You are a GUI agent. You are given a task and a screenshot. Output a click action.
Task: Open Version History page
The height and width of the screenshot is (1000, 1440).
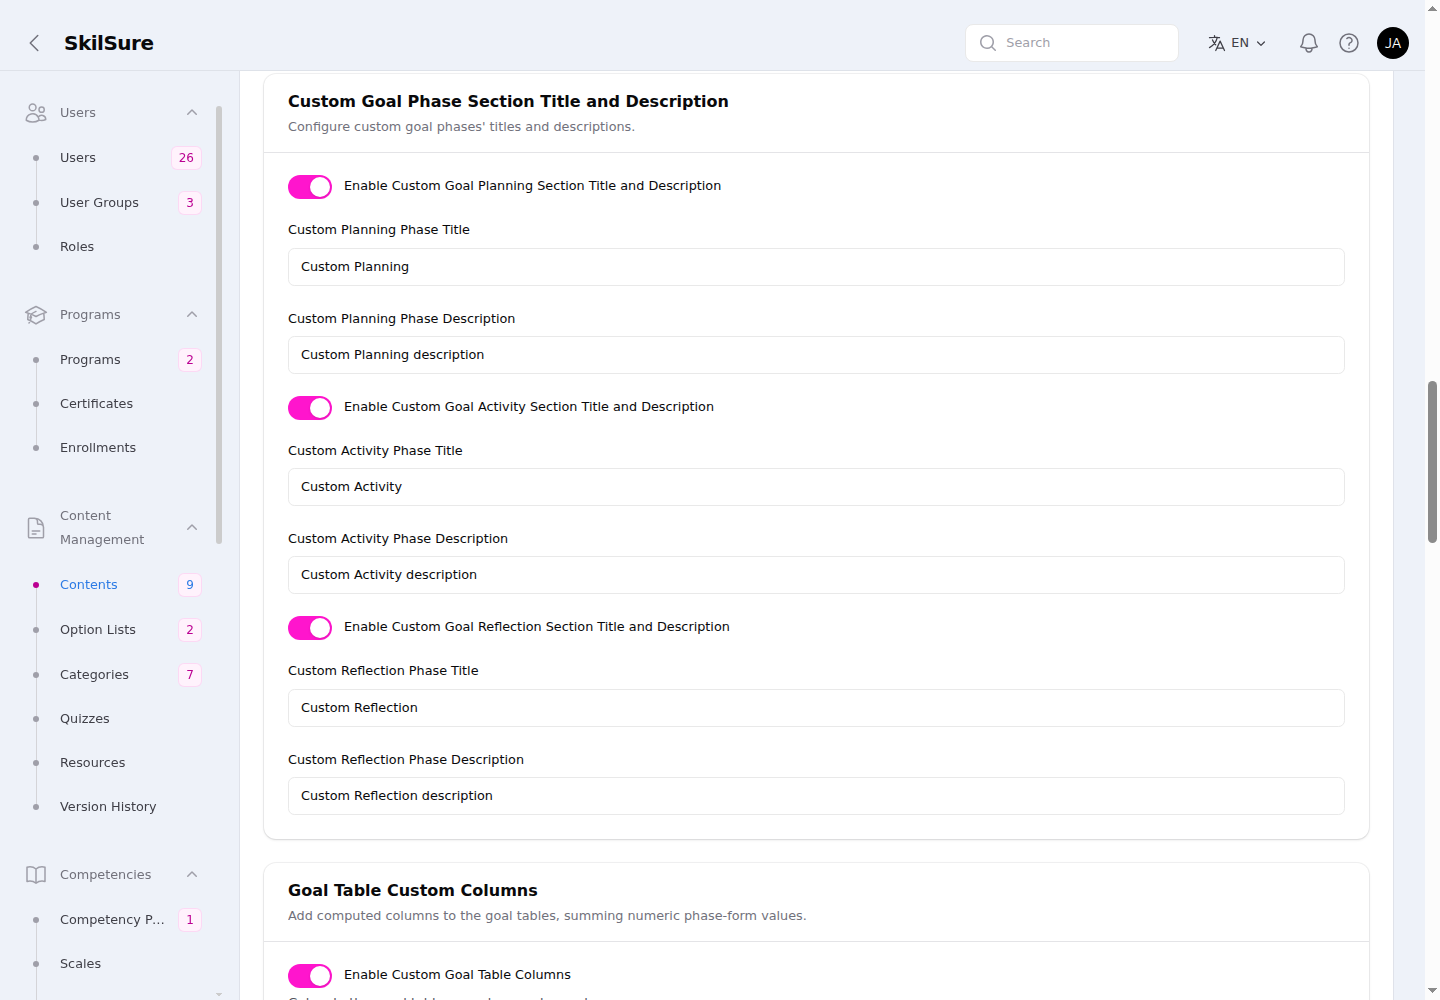(108, 807)
